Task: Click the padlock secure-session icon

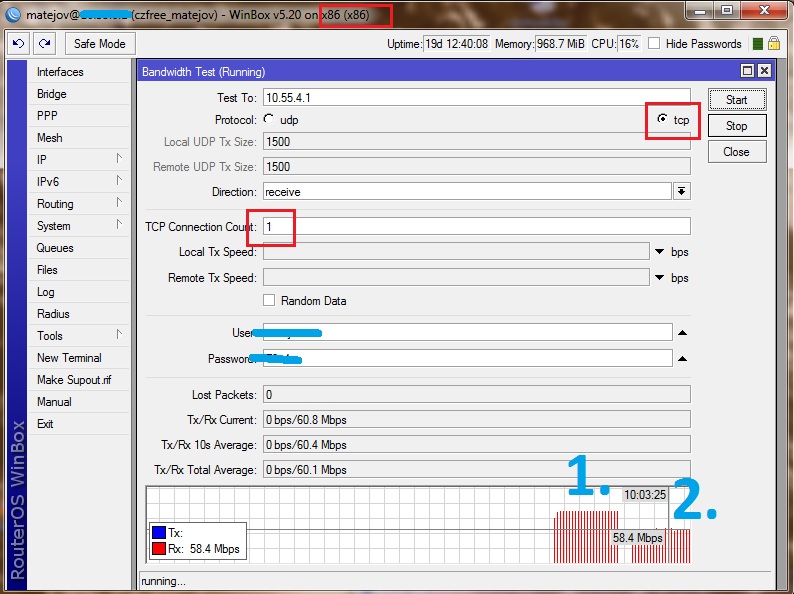Action: [774, 43]
